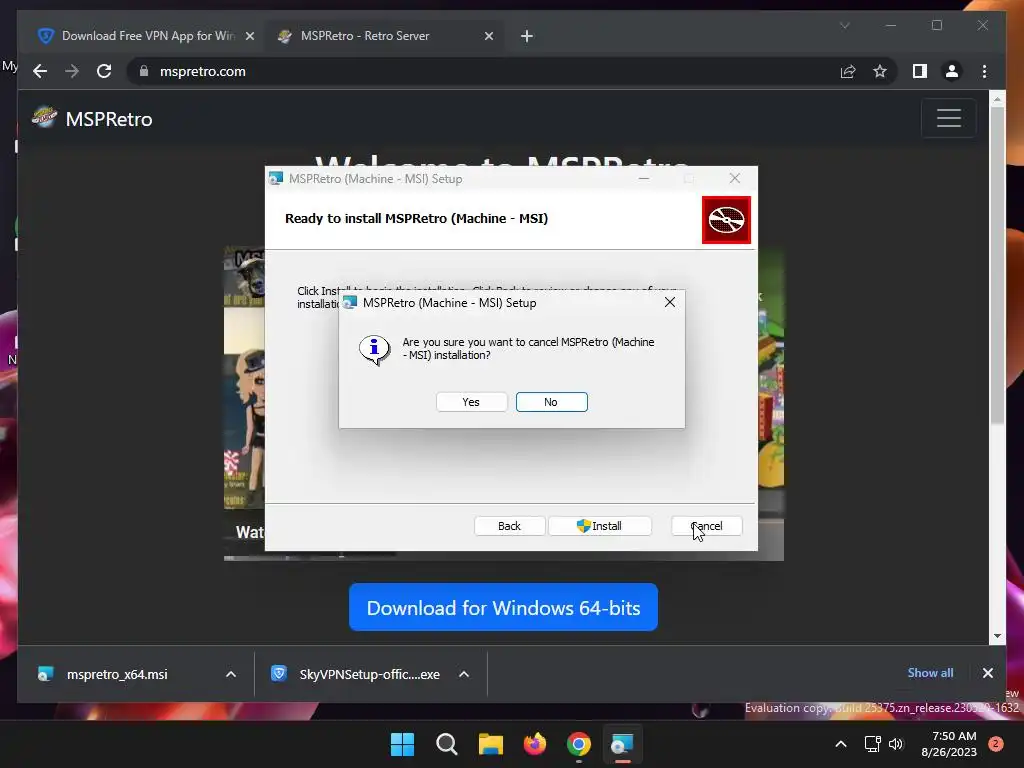Go back in the browser
This screenshot has width=1024, height=768.
coord(40,71)
